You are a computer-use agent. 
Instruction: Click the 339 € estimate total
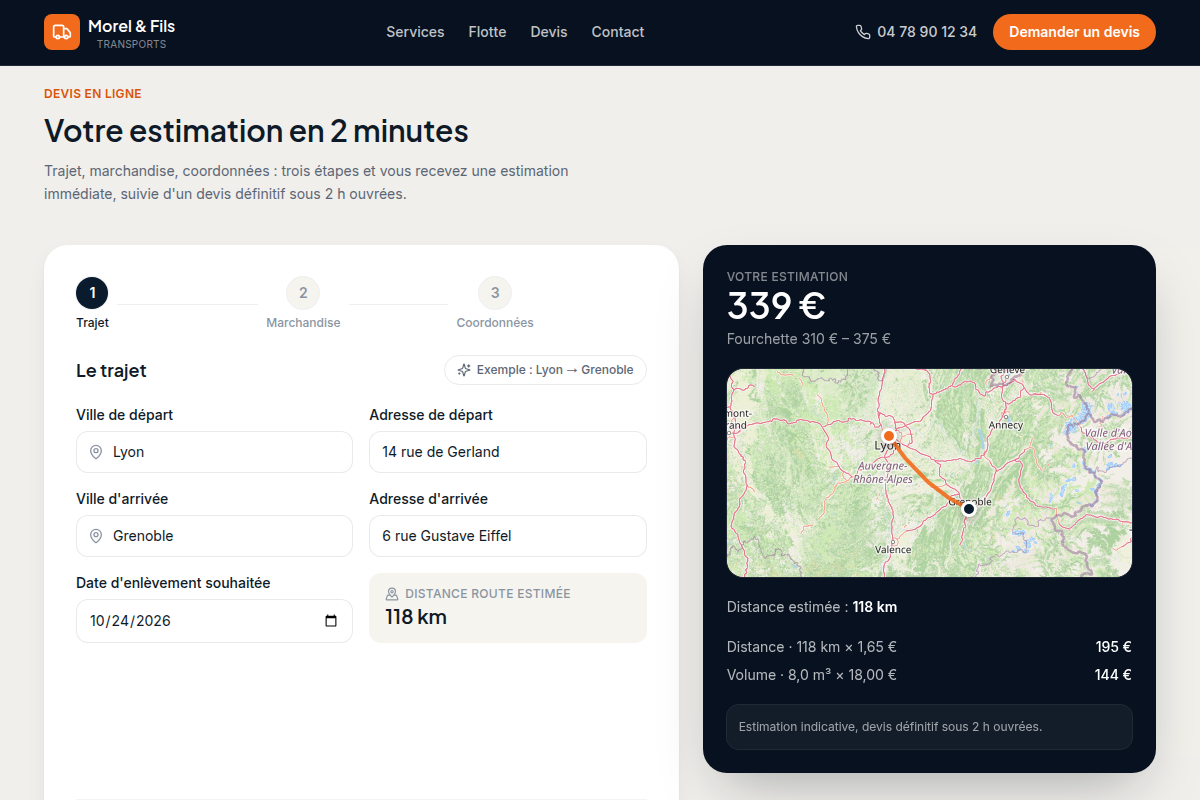tap(776, 306)
